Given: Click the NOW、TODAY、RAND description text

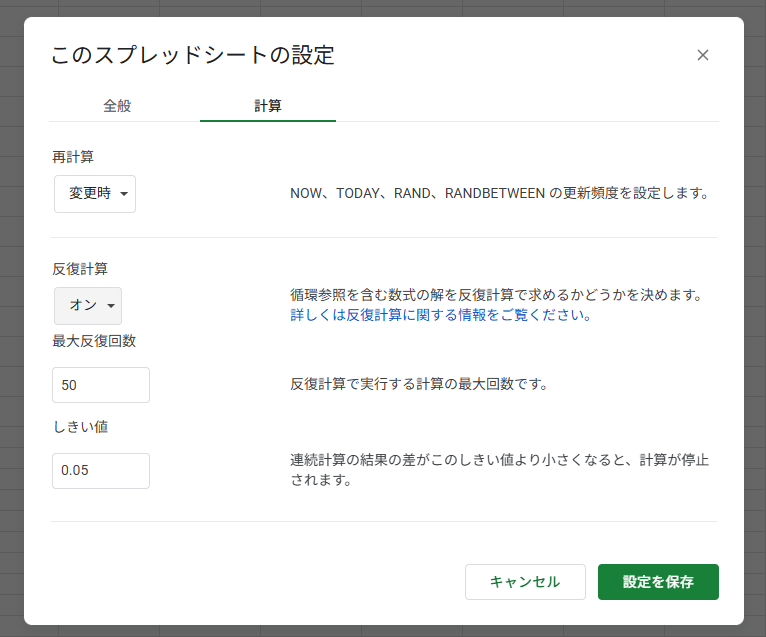Looking at the screenshot, I should pos(499,194).
